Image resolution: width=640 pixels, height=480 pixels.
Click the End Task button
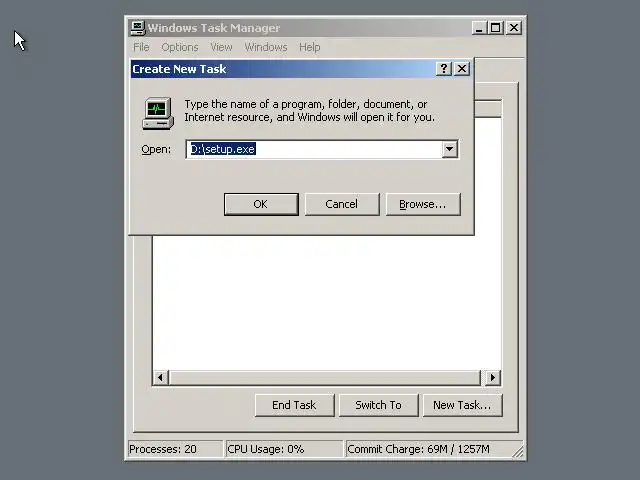(x=294, y=405)
